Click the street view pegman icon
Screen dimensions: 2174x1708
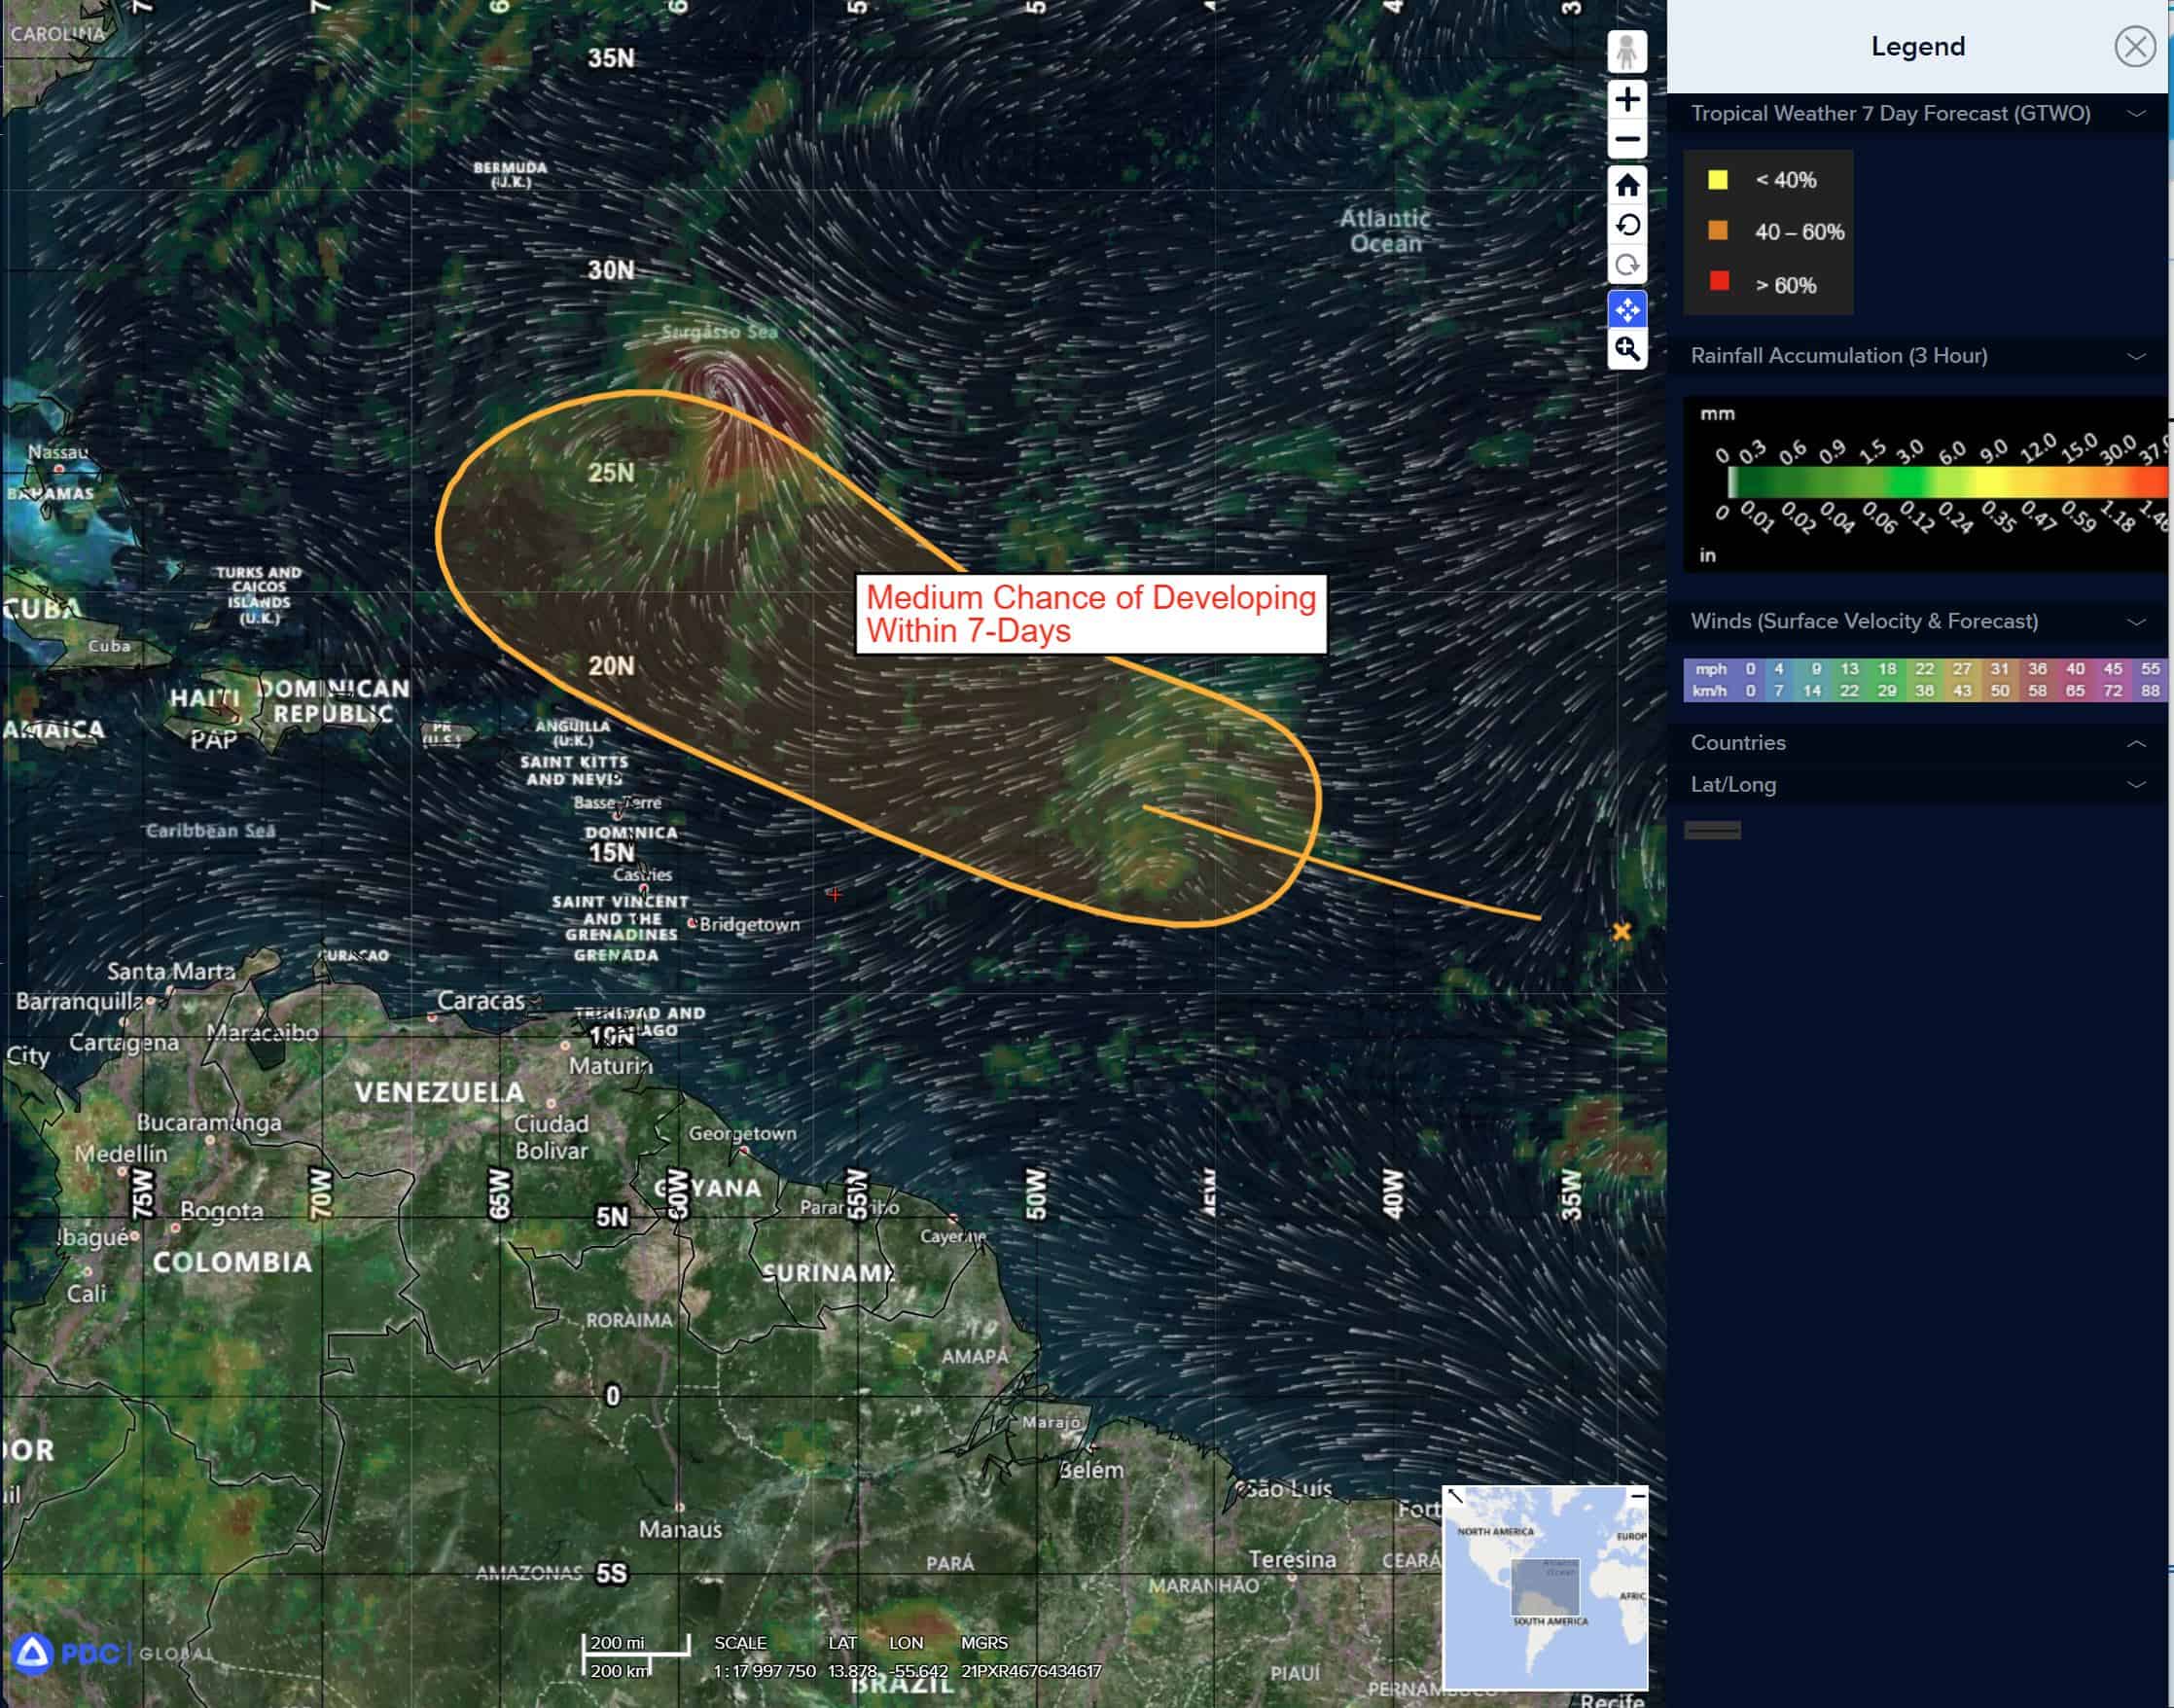[1627, 52]
